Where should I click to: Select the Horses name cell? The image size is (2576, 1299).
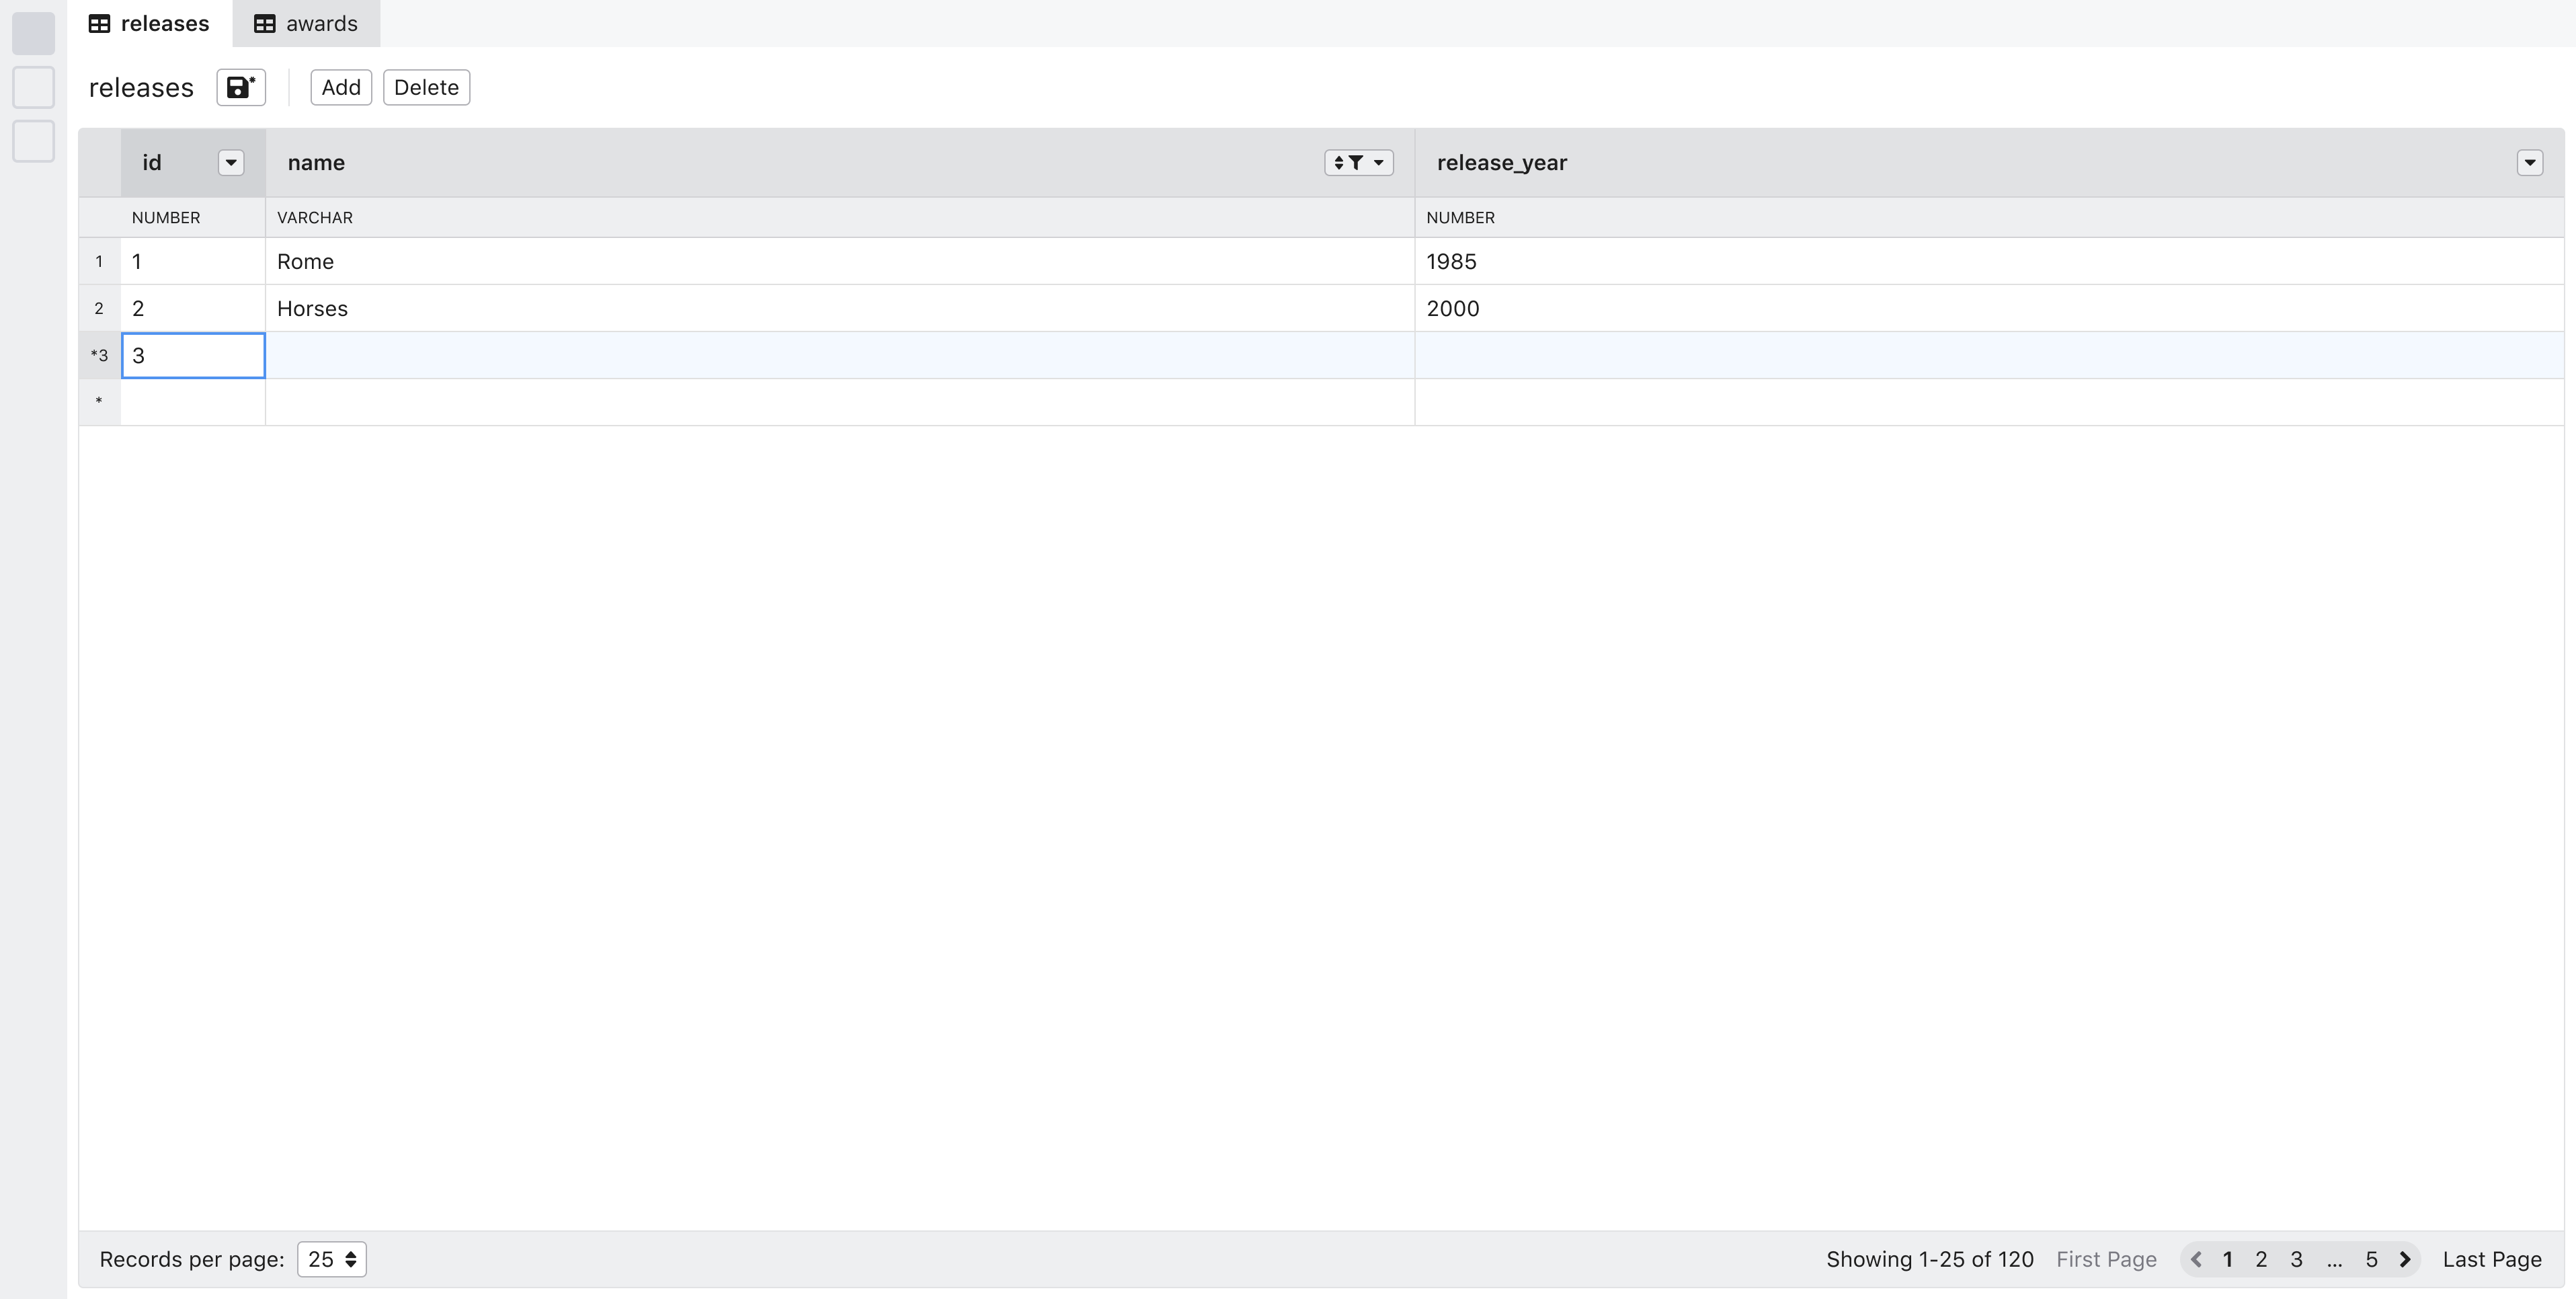pos(840,308)
